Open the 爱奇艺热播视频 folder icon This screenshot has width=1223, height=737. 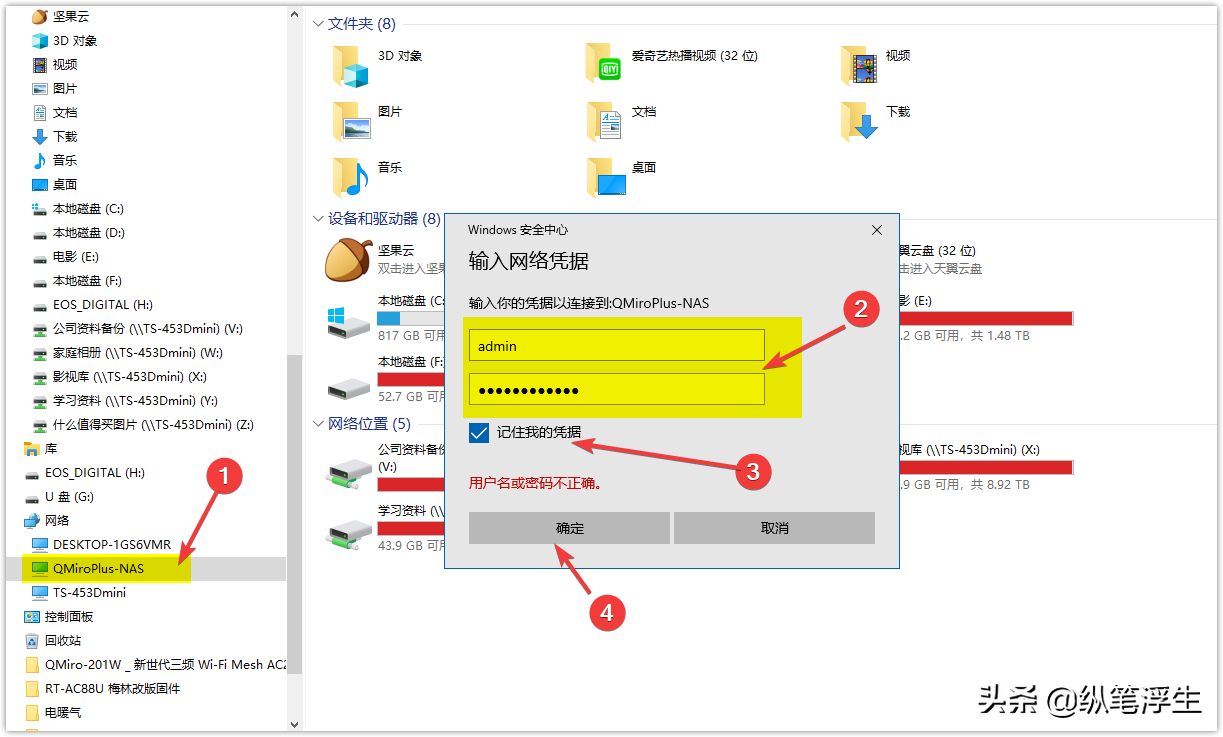click(605, 64)
